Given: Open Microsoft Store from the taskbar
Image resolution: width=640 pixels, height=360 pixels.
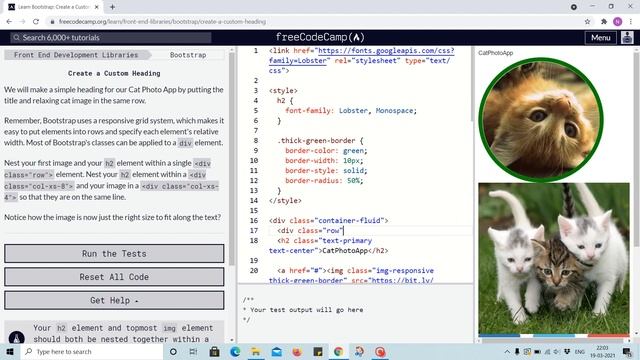Looking at the screenshot, I should point(214,351).
